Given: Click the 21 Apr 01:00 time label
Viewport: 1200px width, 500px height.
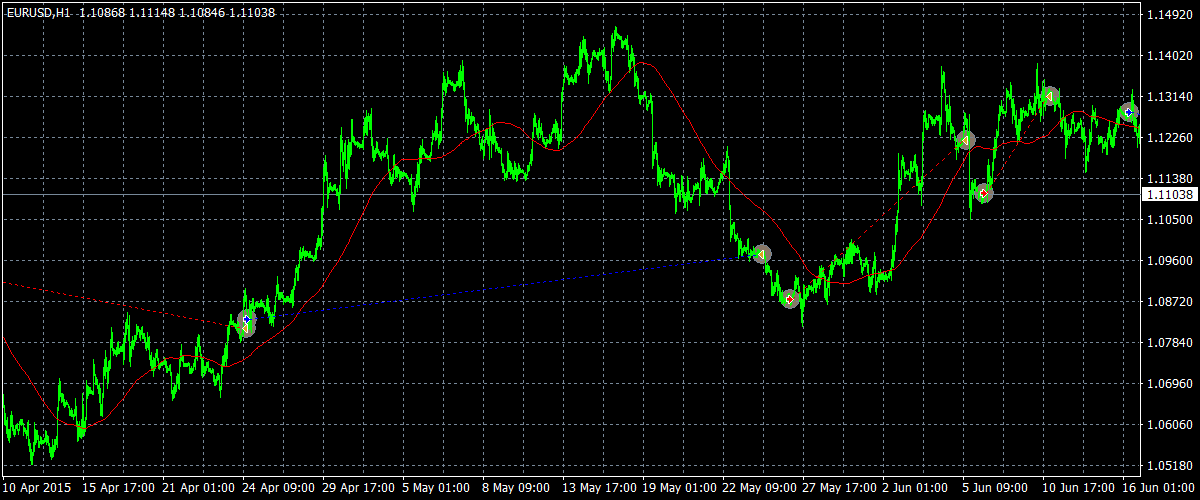Looking at the screenshot, I should [x=198, y=489].
